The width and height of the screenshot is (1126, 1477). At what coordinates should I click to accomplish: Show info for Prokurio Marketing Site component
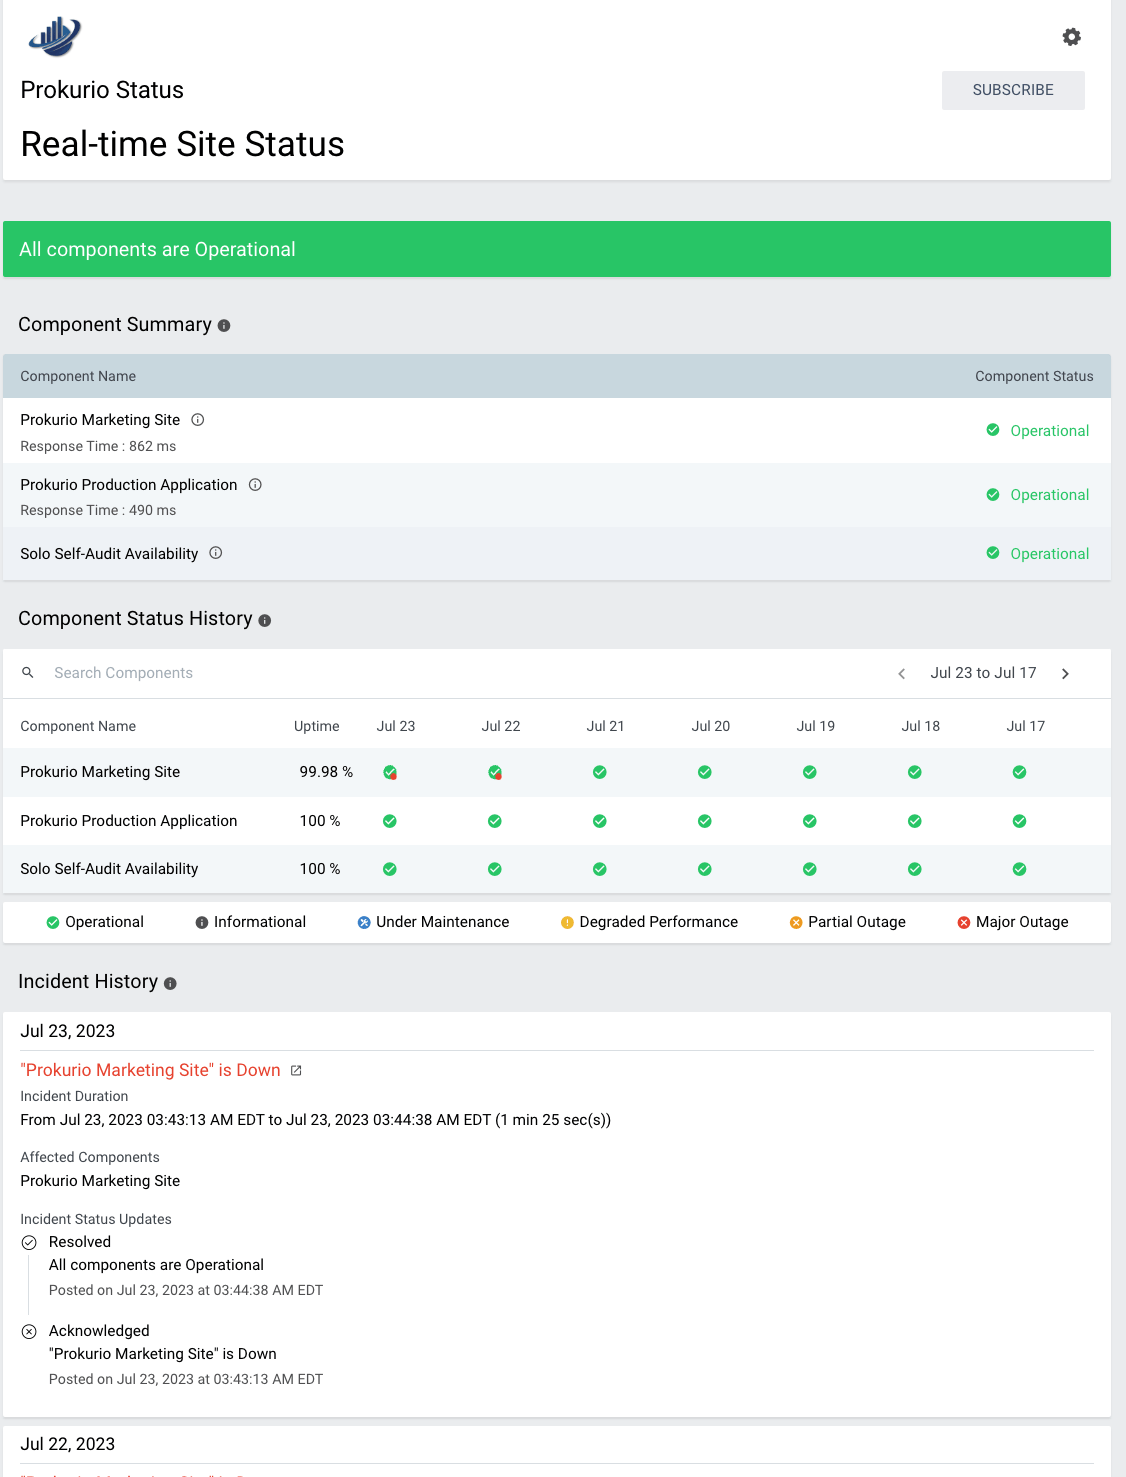pyautogui.click(x=198, y=420)
